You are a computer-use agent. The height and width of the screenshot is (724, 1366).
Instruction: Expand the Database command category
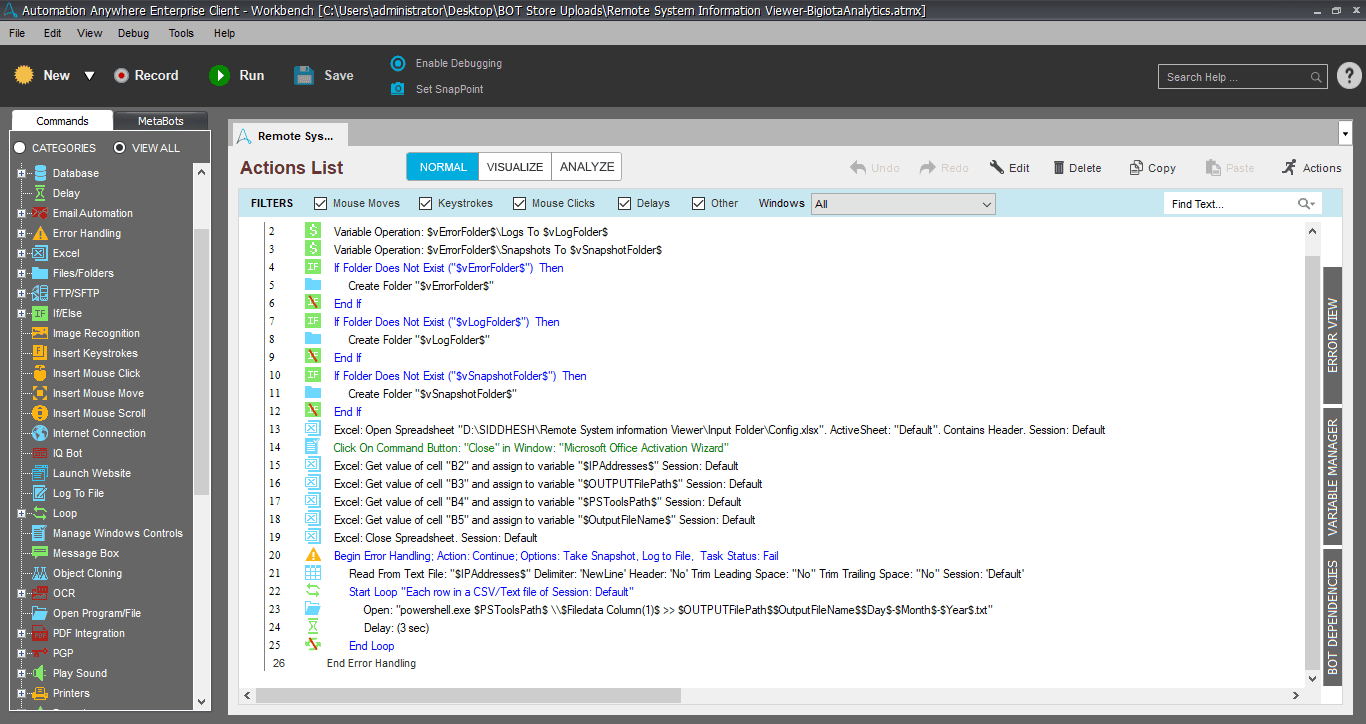[21, 173]
